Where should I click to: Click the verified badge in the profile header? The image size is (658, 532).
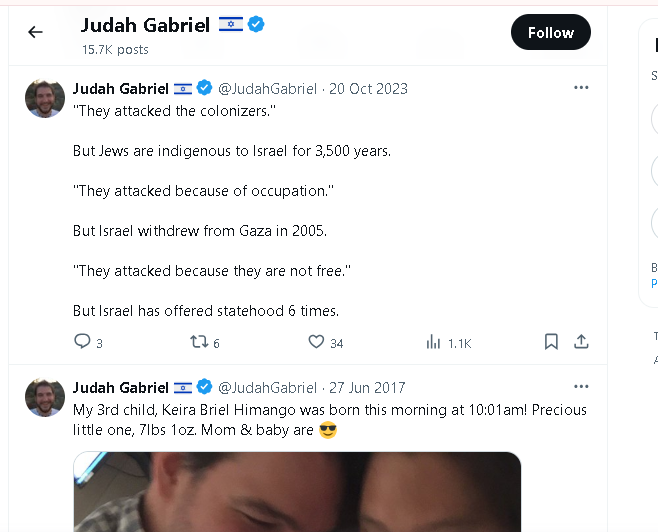click(257, 24)
